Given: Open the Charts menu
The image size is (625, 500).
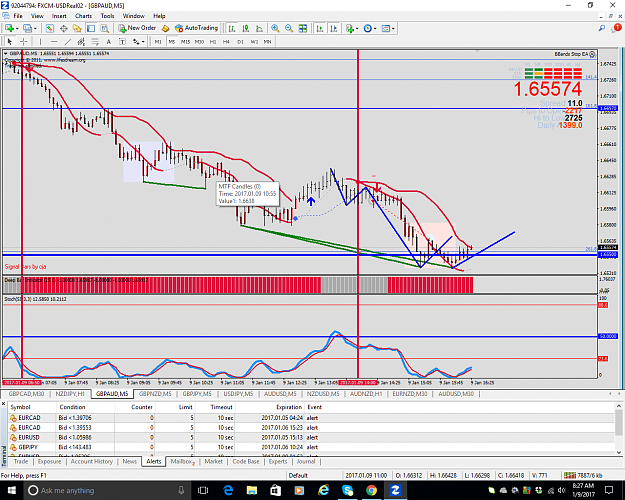Looking at the screenshot, I should pos(83,16).
